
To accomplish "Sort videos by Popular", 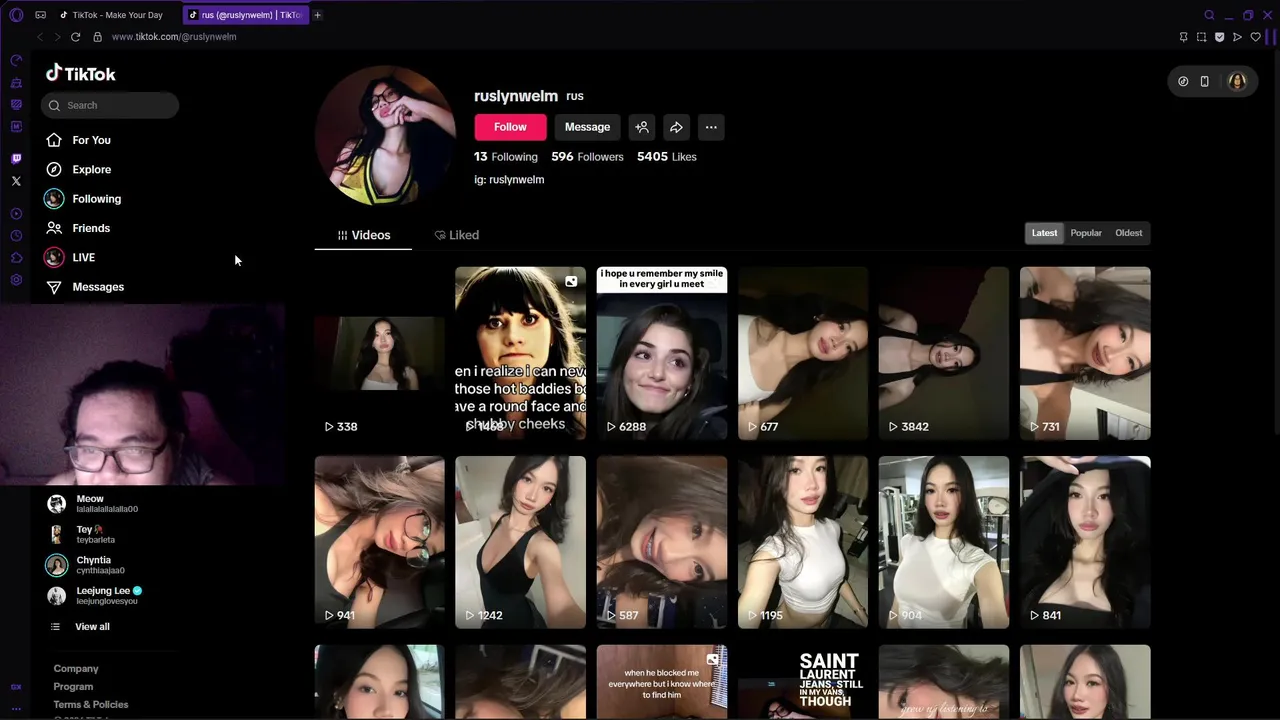I will point(1086,233).
